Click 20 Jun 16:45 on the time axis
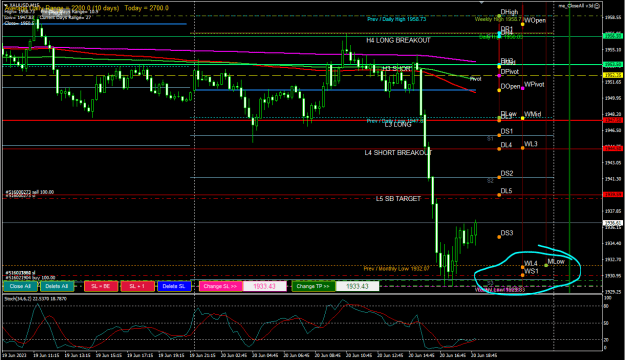The width and height of the screenshot is (625, 360). tap(452, 355)
